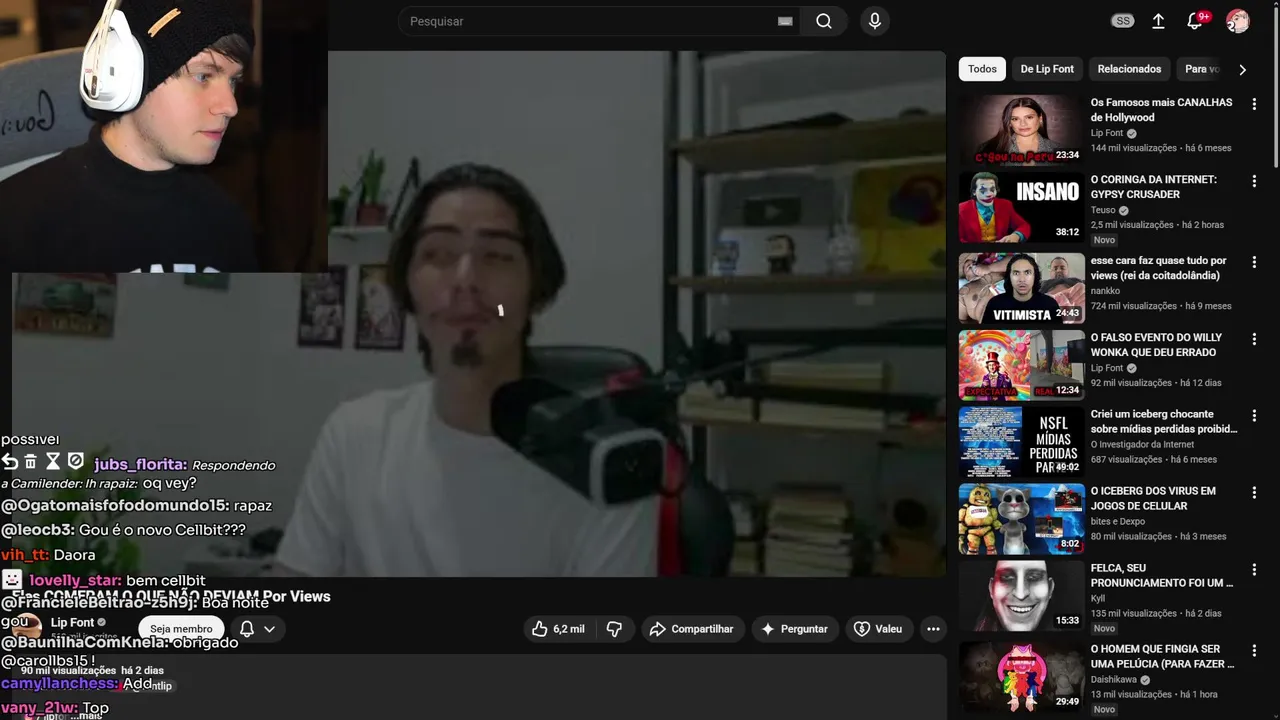Select the Relacionados filter chip

1129,69
